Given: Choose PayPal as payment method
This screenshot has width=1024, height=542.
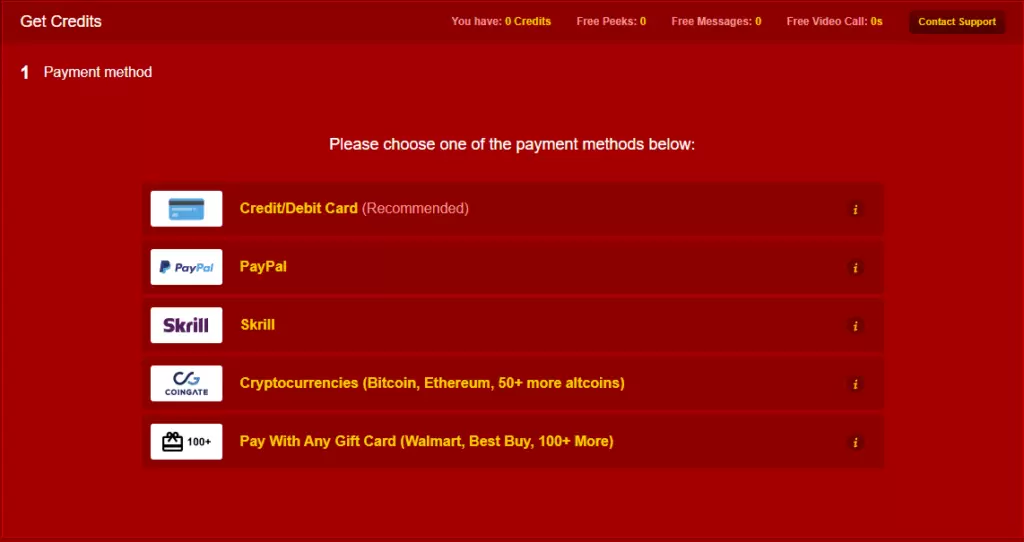Looking at the screenshot, I should coord(513,267).
